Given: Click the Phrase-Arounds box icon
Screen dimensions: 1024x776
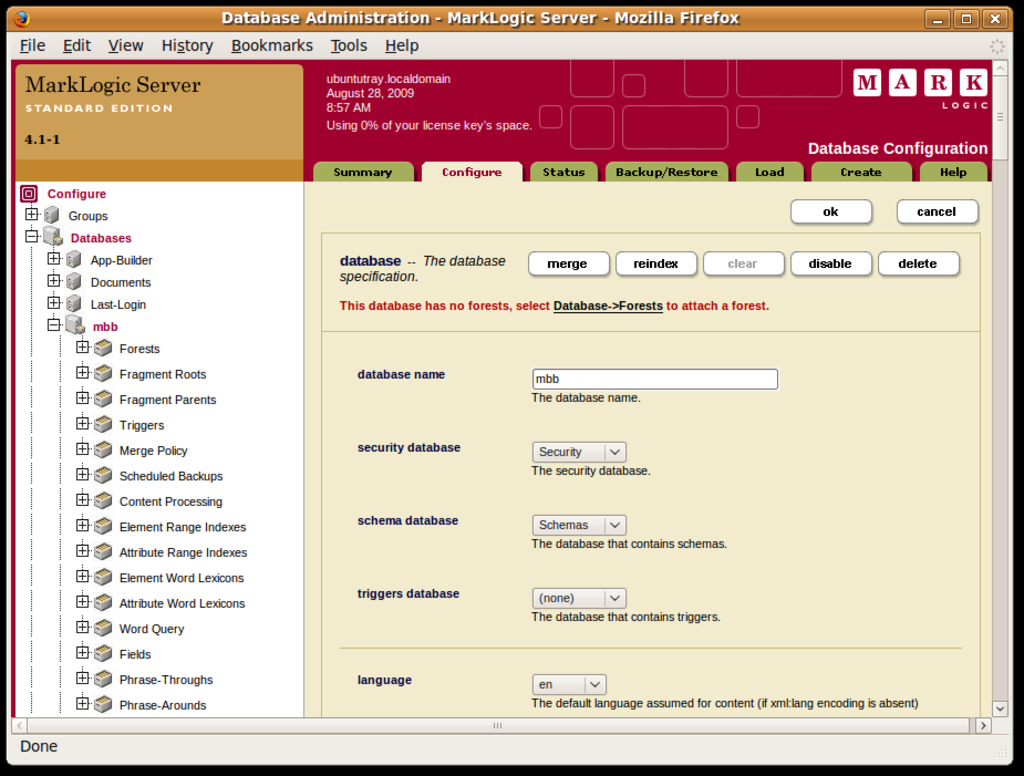Looking at the screenshot, I should (x=103, y=705).
